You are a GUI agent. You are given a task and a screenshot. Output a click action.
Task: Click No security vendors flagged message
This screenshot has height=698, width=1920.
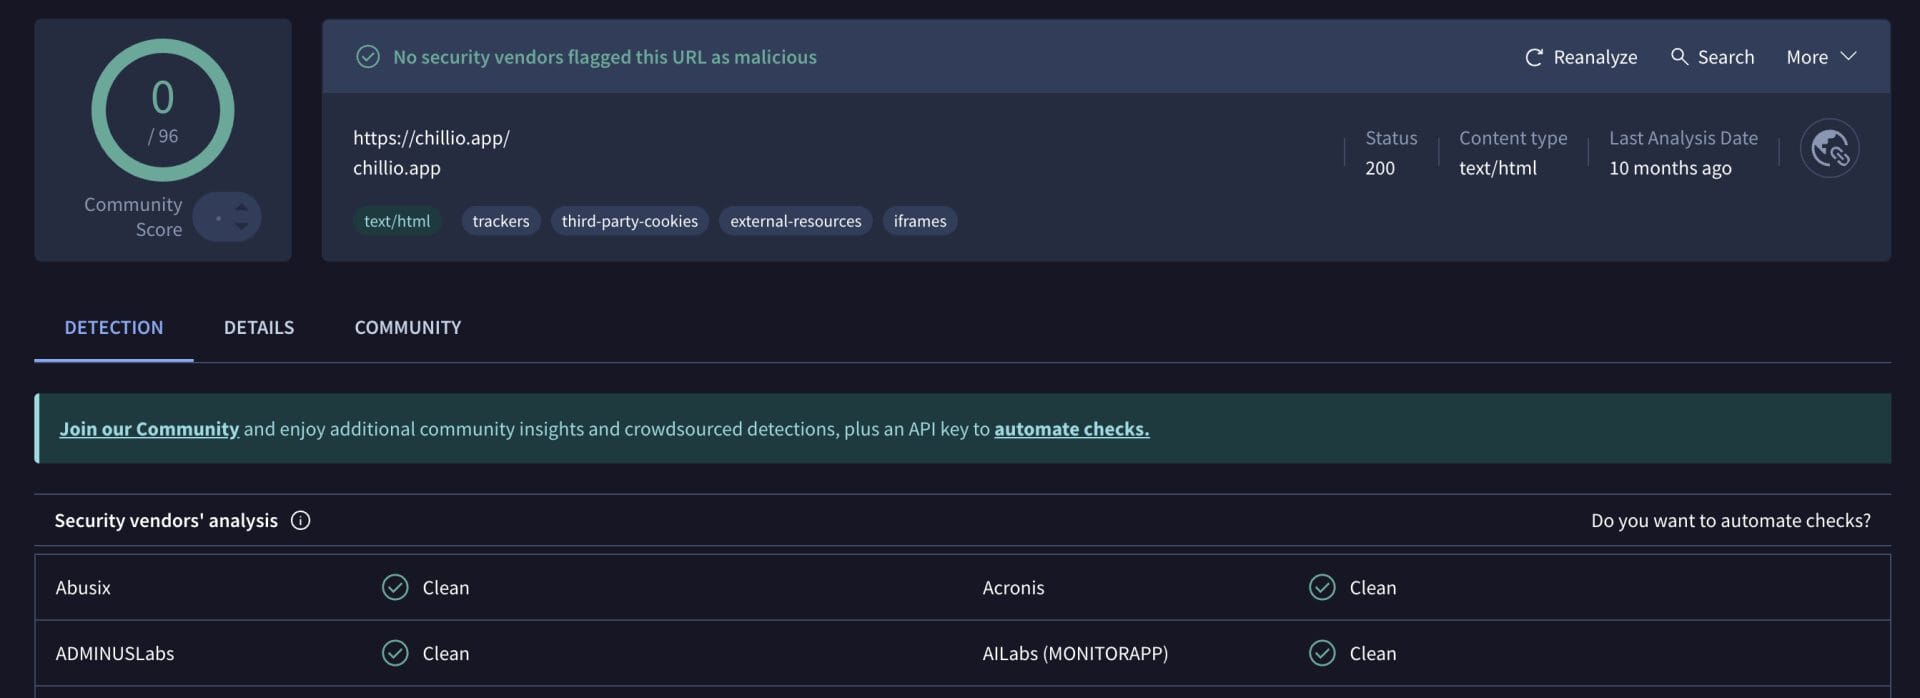(x=605, y=57)
